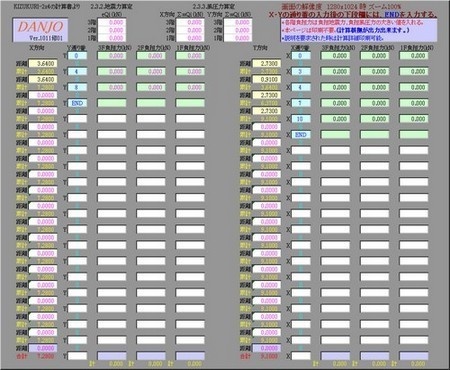Click 2F負担力 cell in X通り番 7 row
Screen dimensions: 450x370
tap(375, 103)
